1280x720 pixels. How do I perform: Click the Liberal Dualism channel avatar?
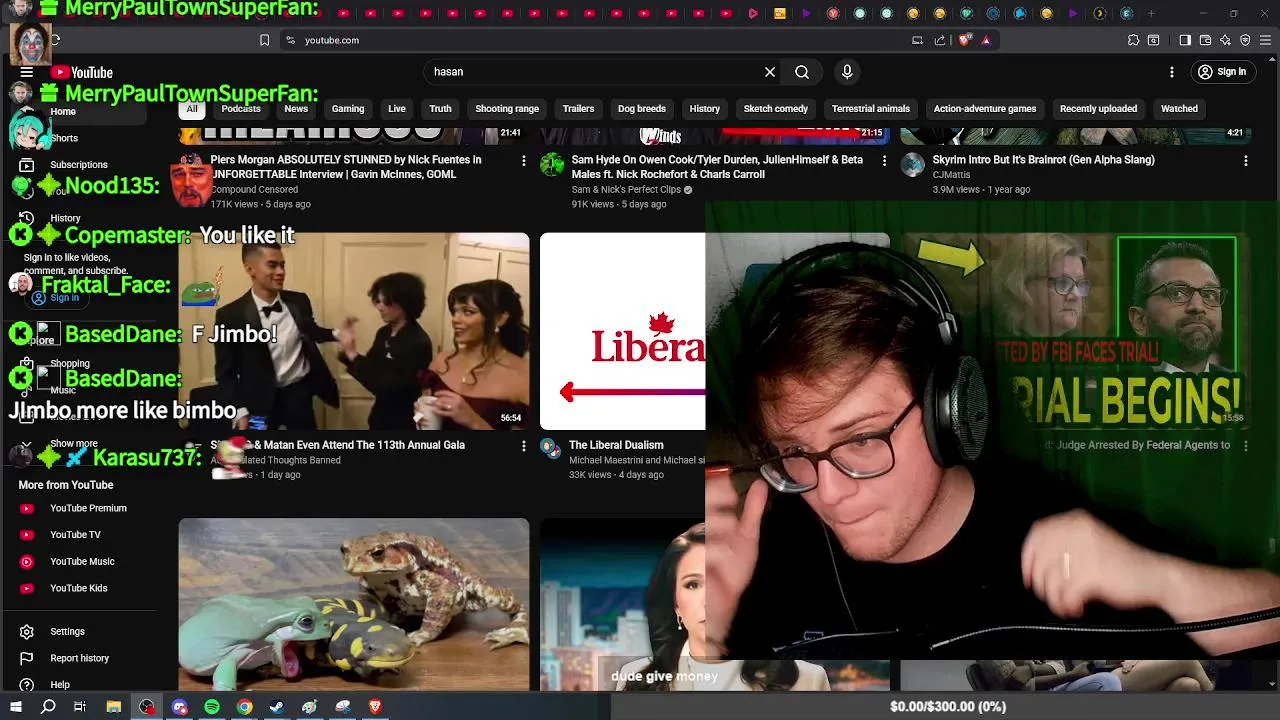(x=551, y=447)
